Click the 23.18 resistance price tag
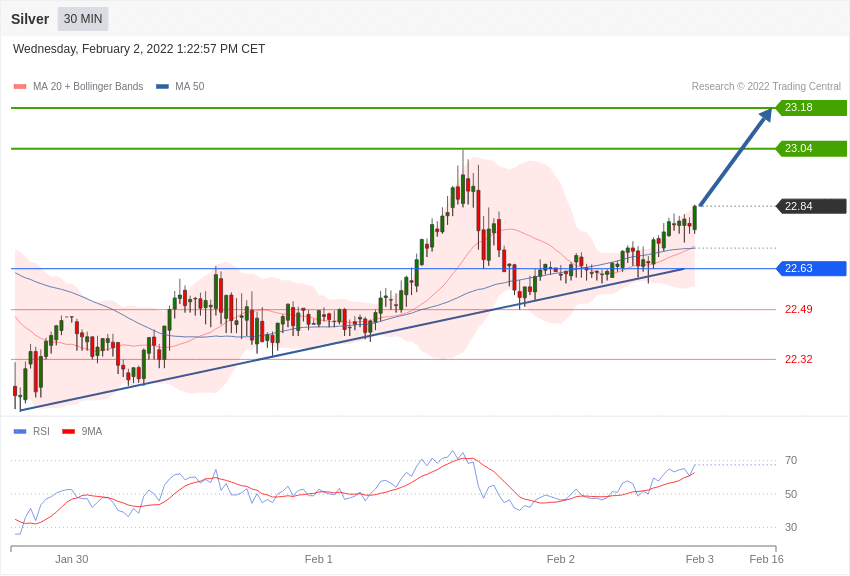This screenshot has height=576, width=850. coord(812,107)
